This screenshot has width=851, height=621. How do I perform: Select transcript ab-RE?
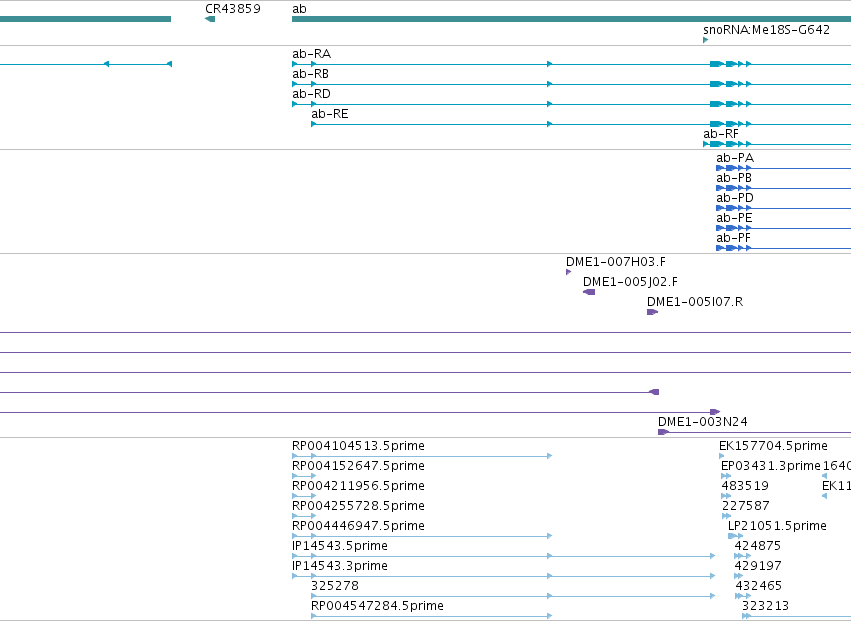[x=330, y=114]
